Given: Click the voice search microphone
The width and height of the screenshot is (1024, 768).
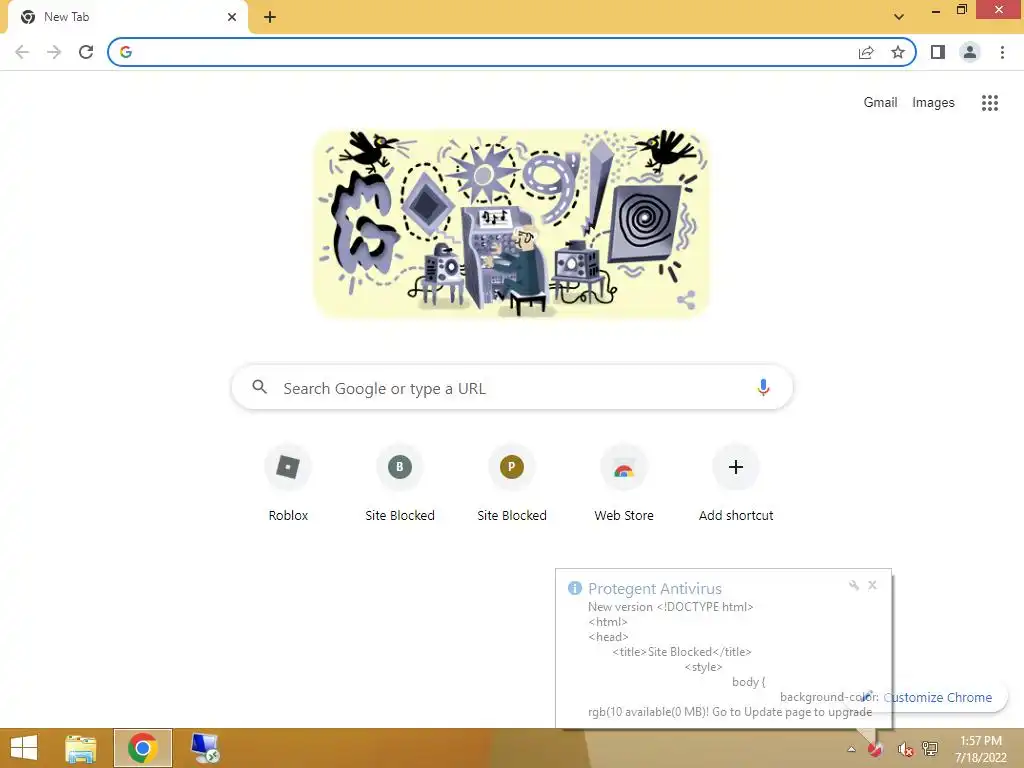Looking at the screenshot, I should [x=763, y=387].
